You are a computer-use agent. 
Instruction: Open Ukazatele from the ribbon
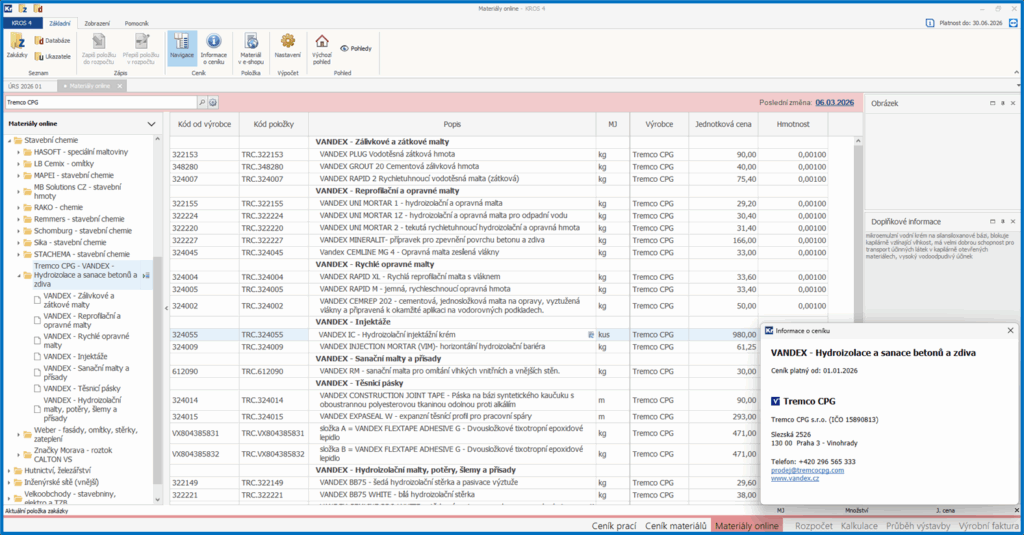click(x=52, y=57)
